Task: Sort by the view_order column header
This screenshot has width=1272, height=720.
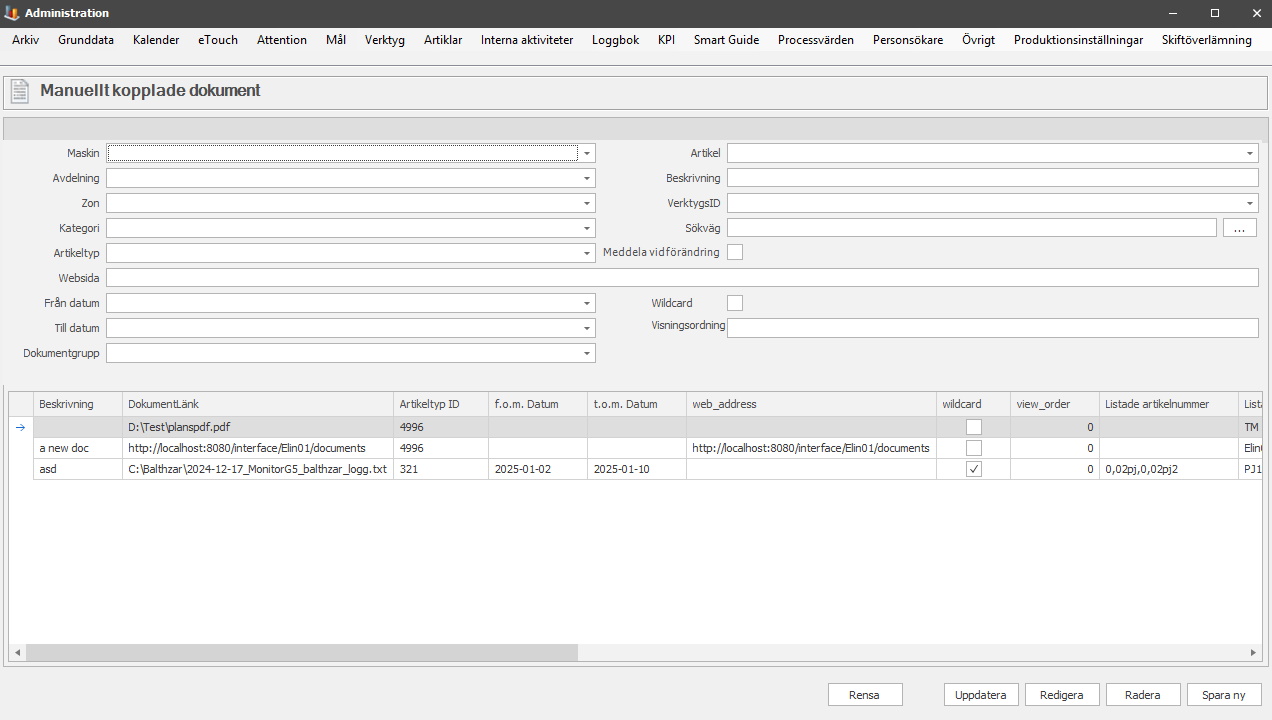Action: click(1055, 404)
